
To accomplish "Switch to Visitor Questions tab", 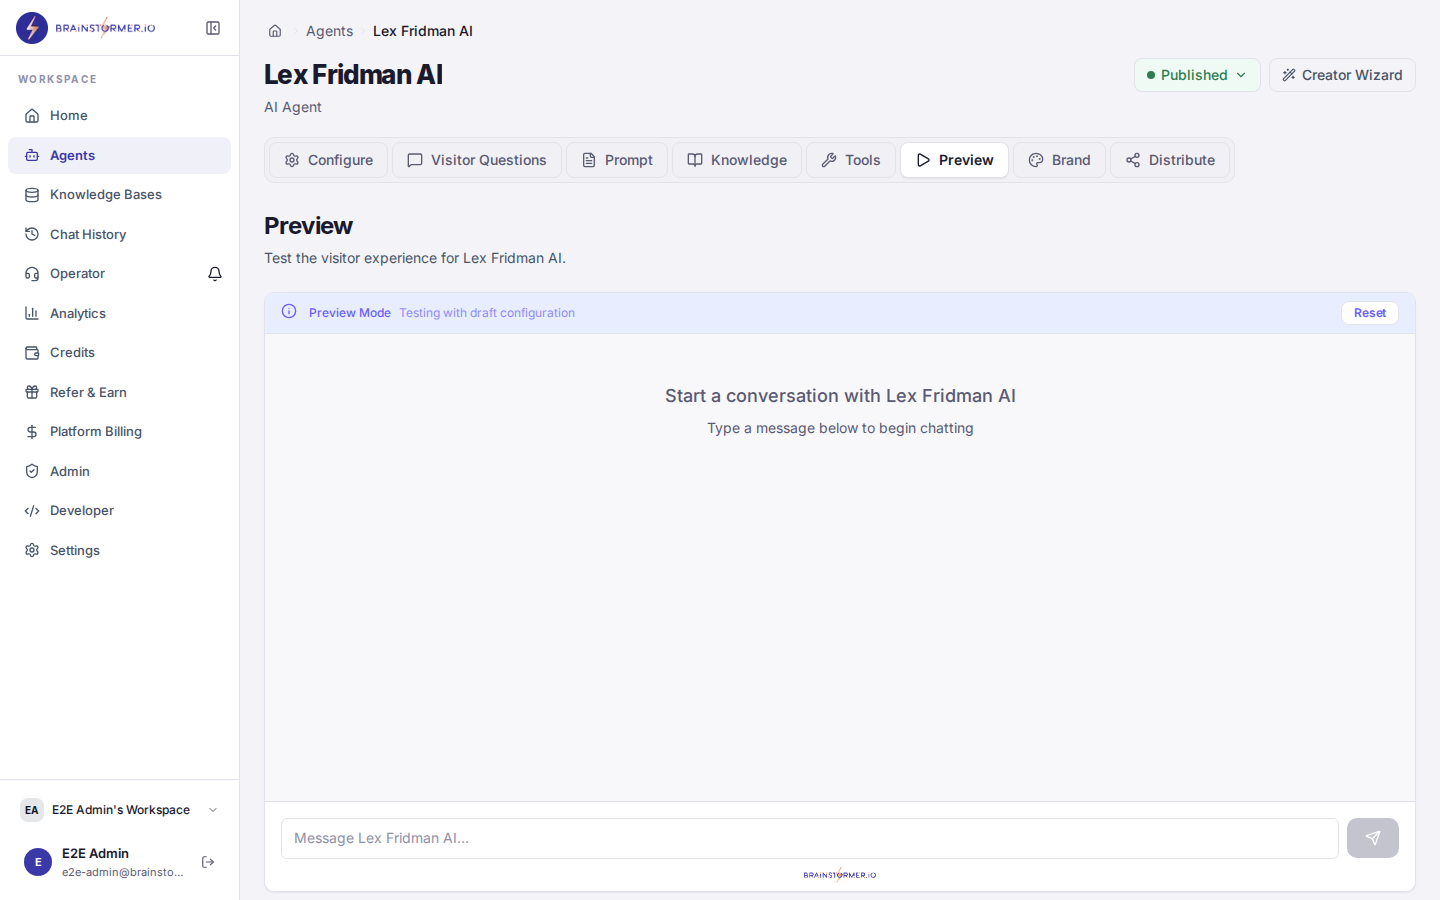I will coord(477,160).
